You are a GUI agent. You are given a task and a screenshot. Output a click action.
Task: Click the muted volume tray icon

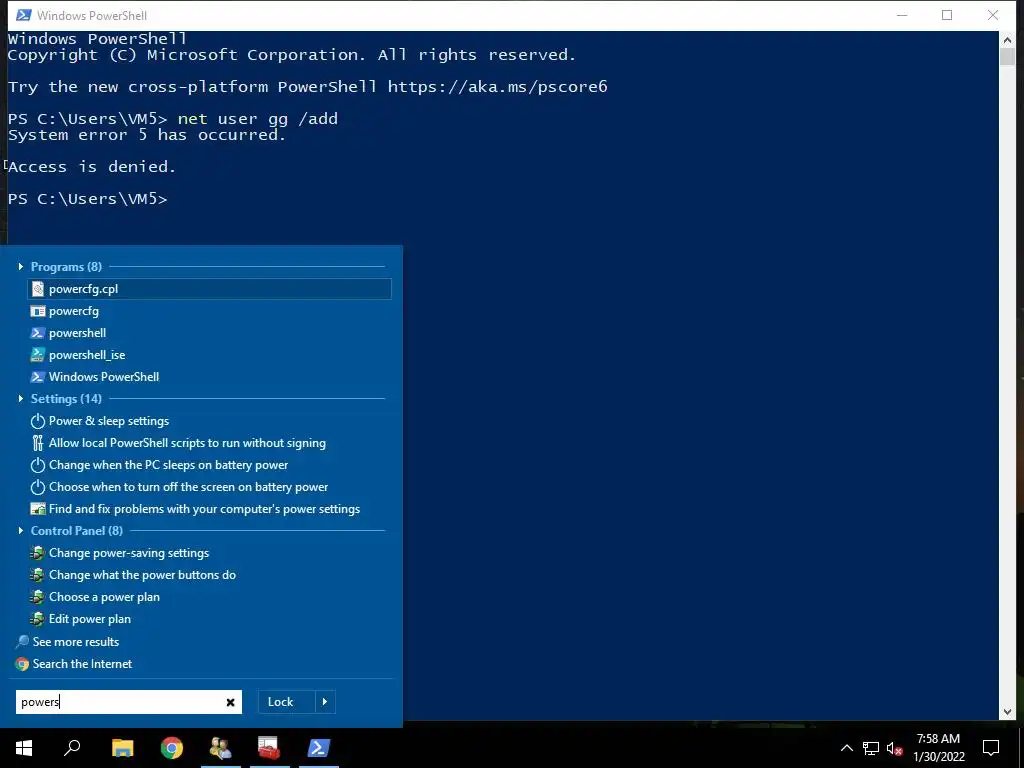tap(895, 748)
